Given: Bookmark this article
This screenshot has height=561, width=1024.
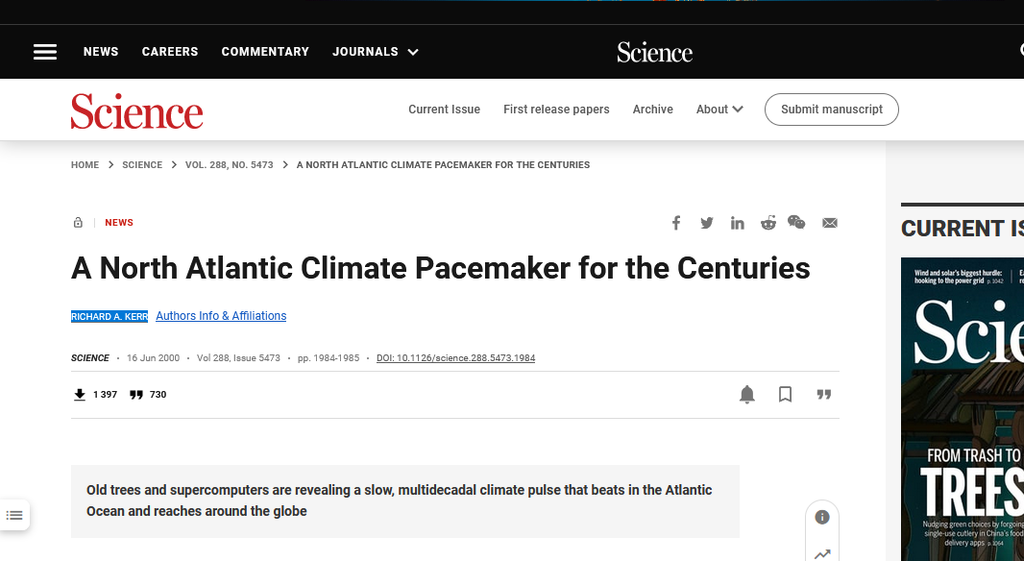Looking at the screenshot, I should pos(785,394).
